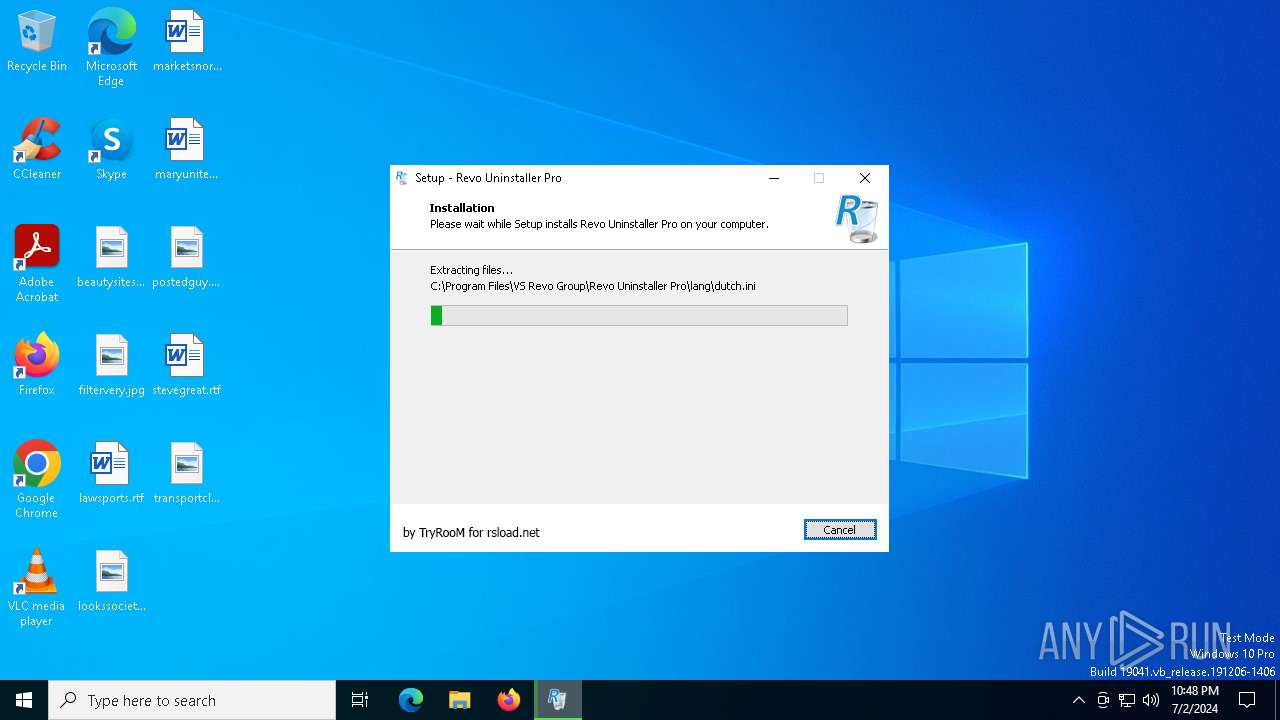
Task: Open the Action Center notifications panel
Action: (1247, 700)
